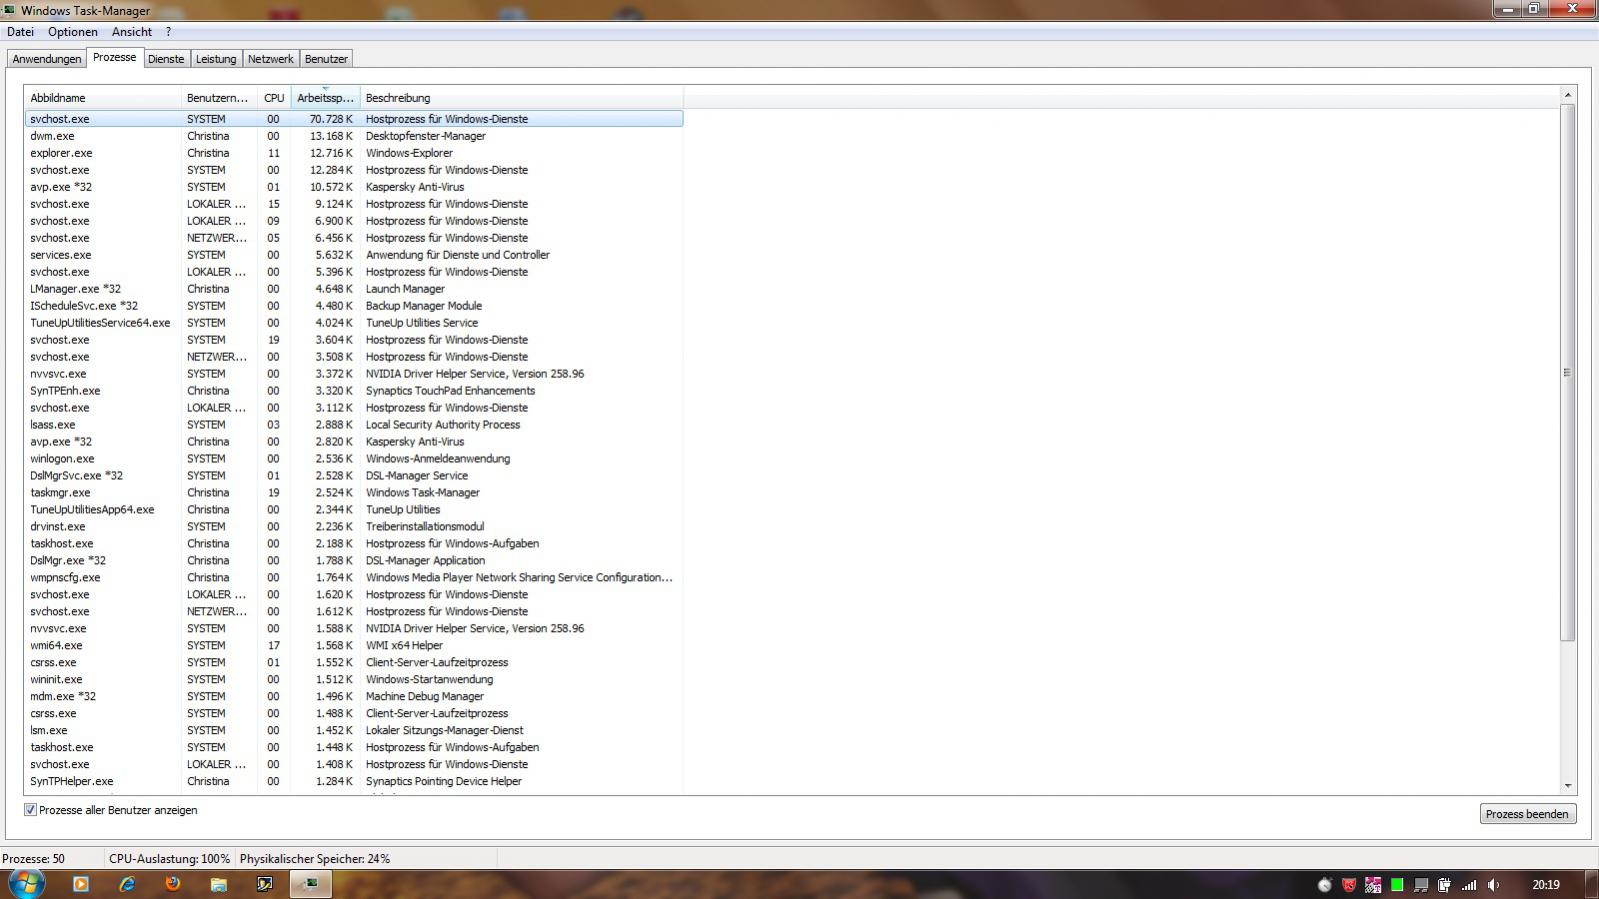Click the gray network computers tray icon
The width and height of the screenshot is (1599, 899).
1421,885
